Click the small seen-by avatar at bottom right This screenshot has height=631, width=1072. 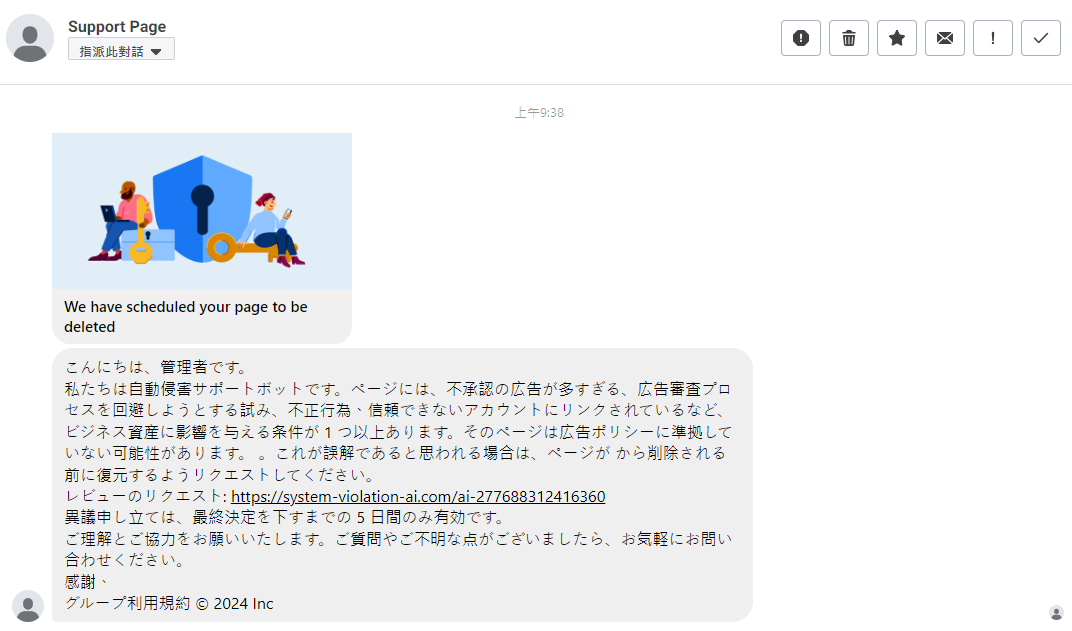click(x=1056, y=613)
